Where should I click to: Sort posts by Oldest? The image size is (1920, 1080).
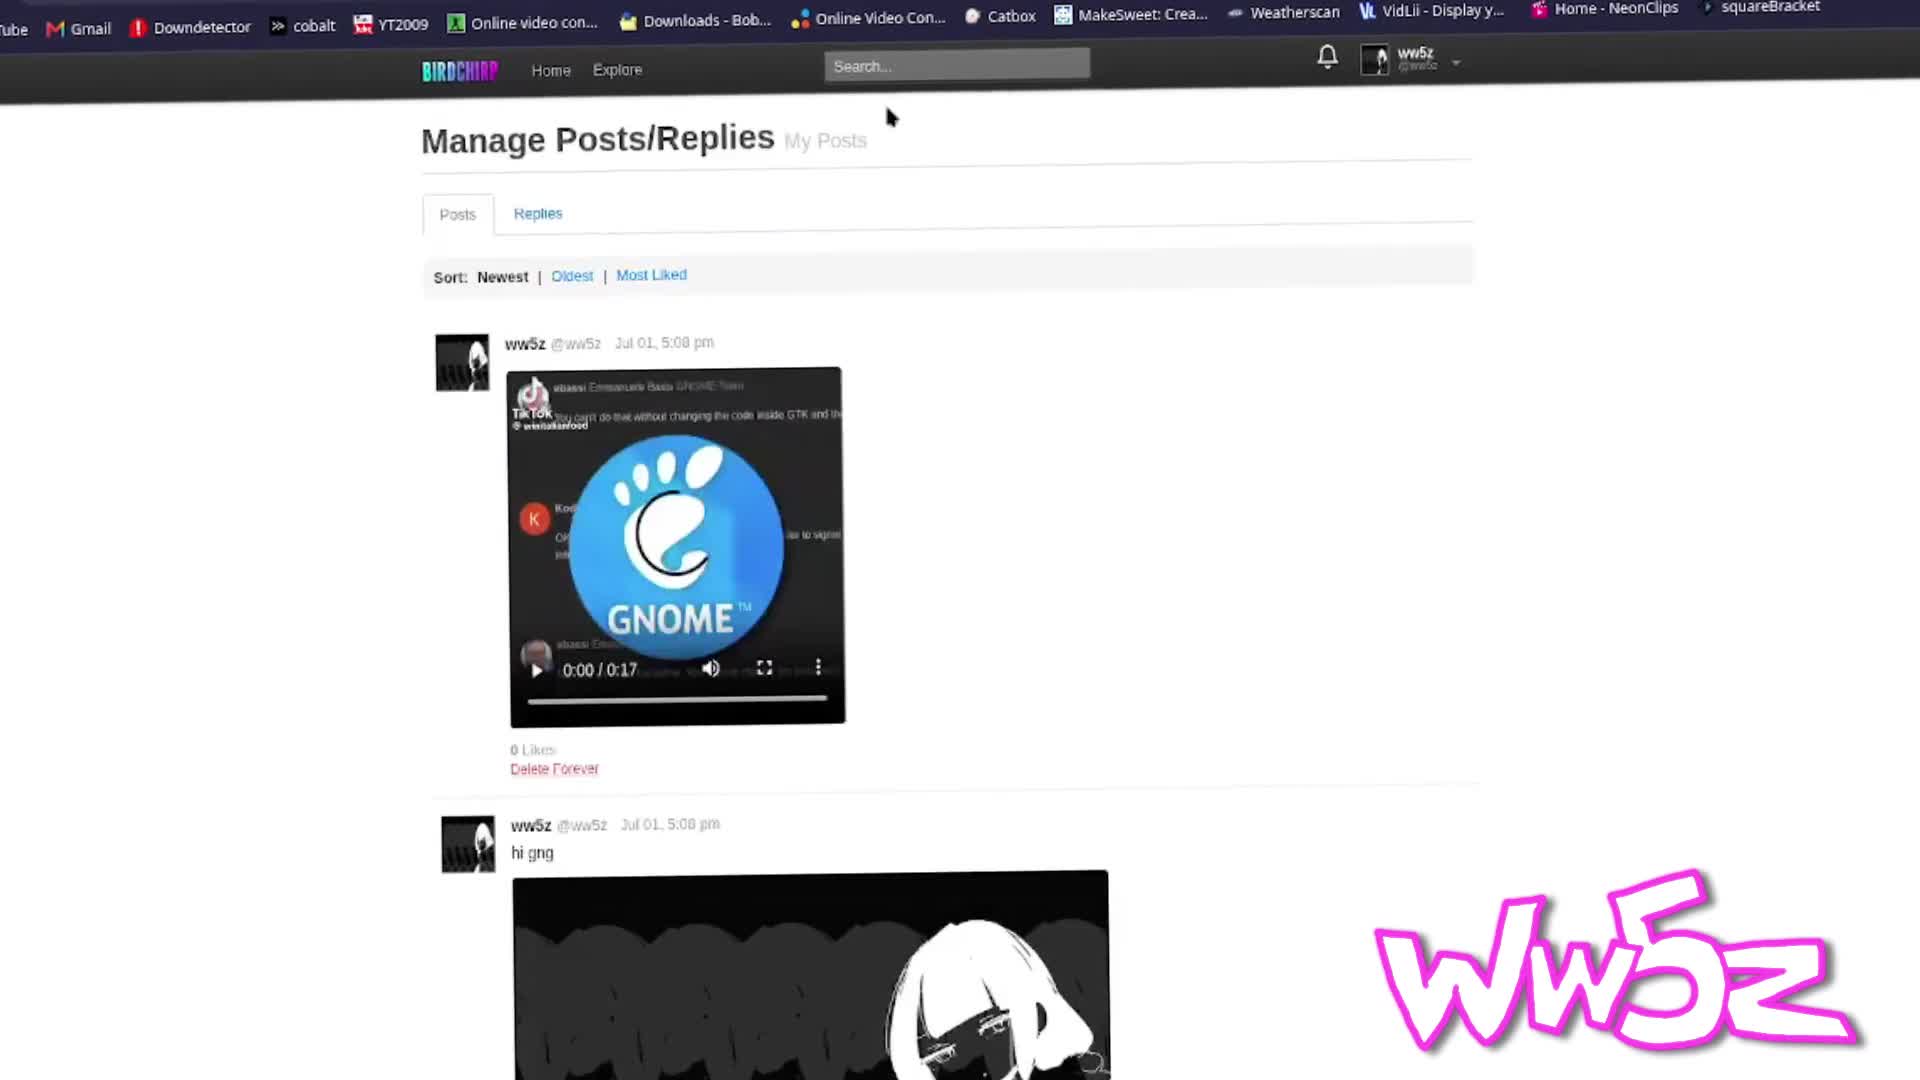click(572, 275)
